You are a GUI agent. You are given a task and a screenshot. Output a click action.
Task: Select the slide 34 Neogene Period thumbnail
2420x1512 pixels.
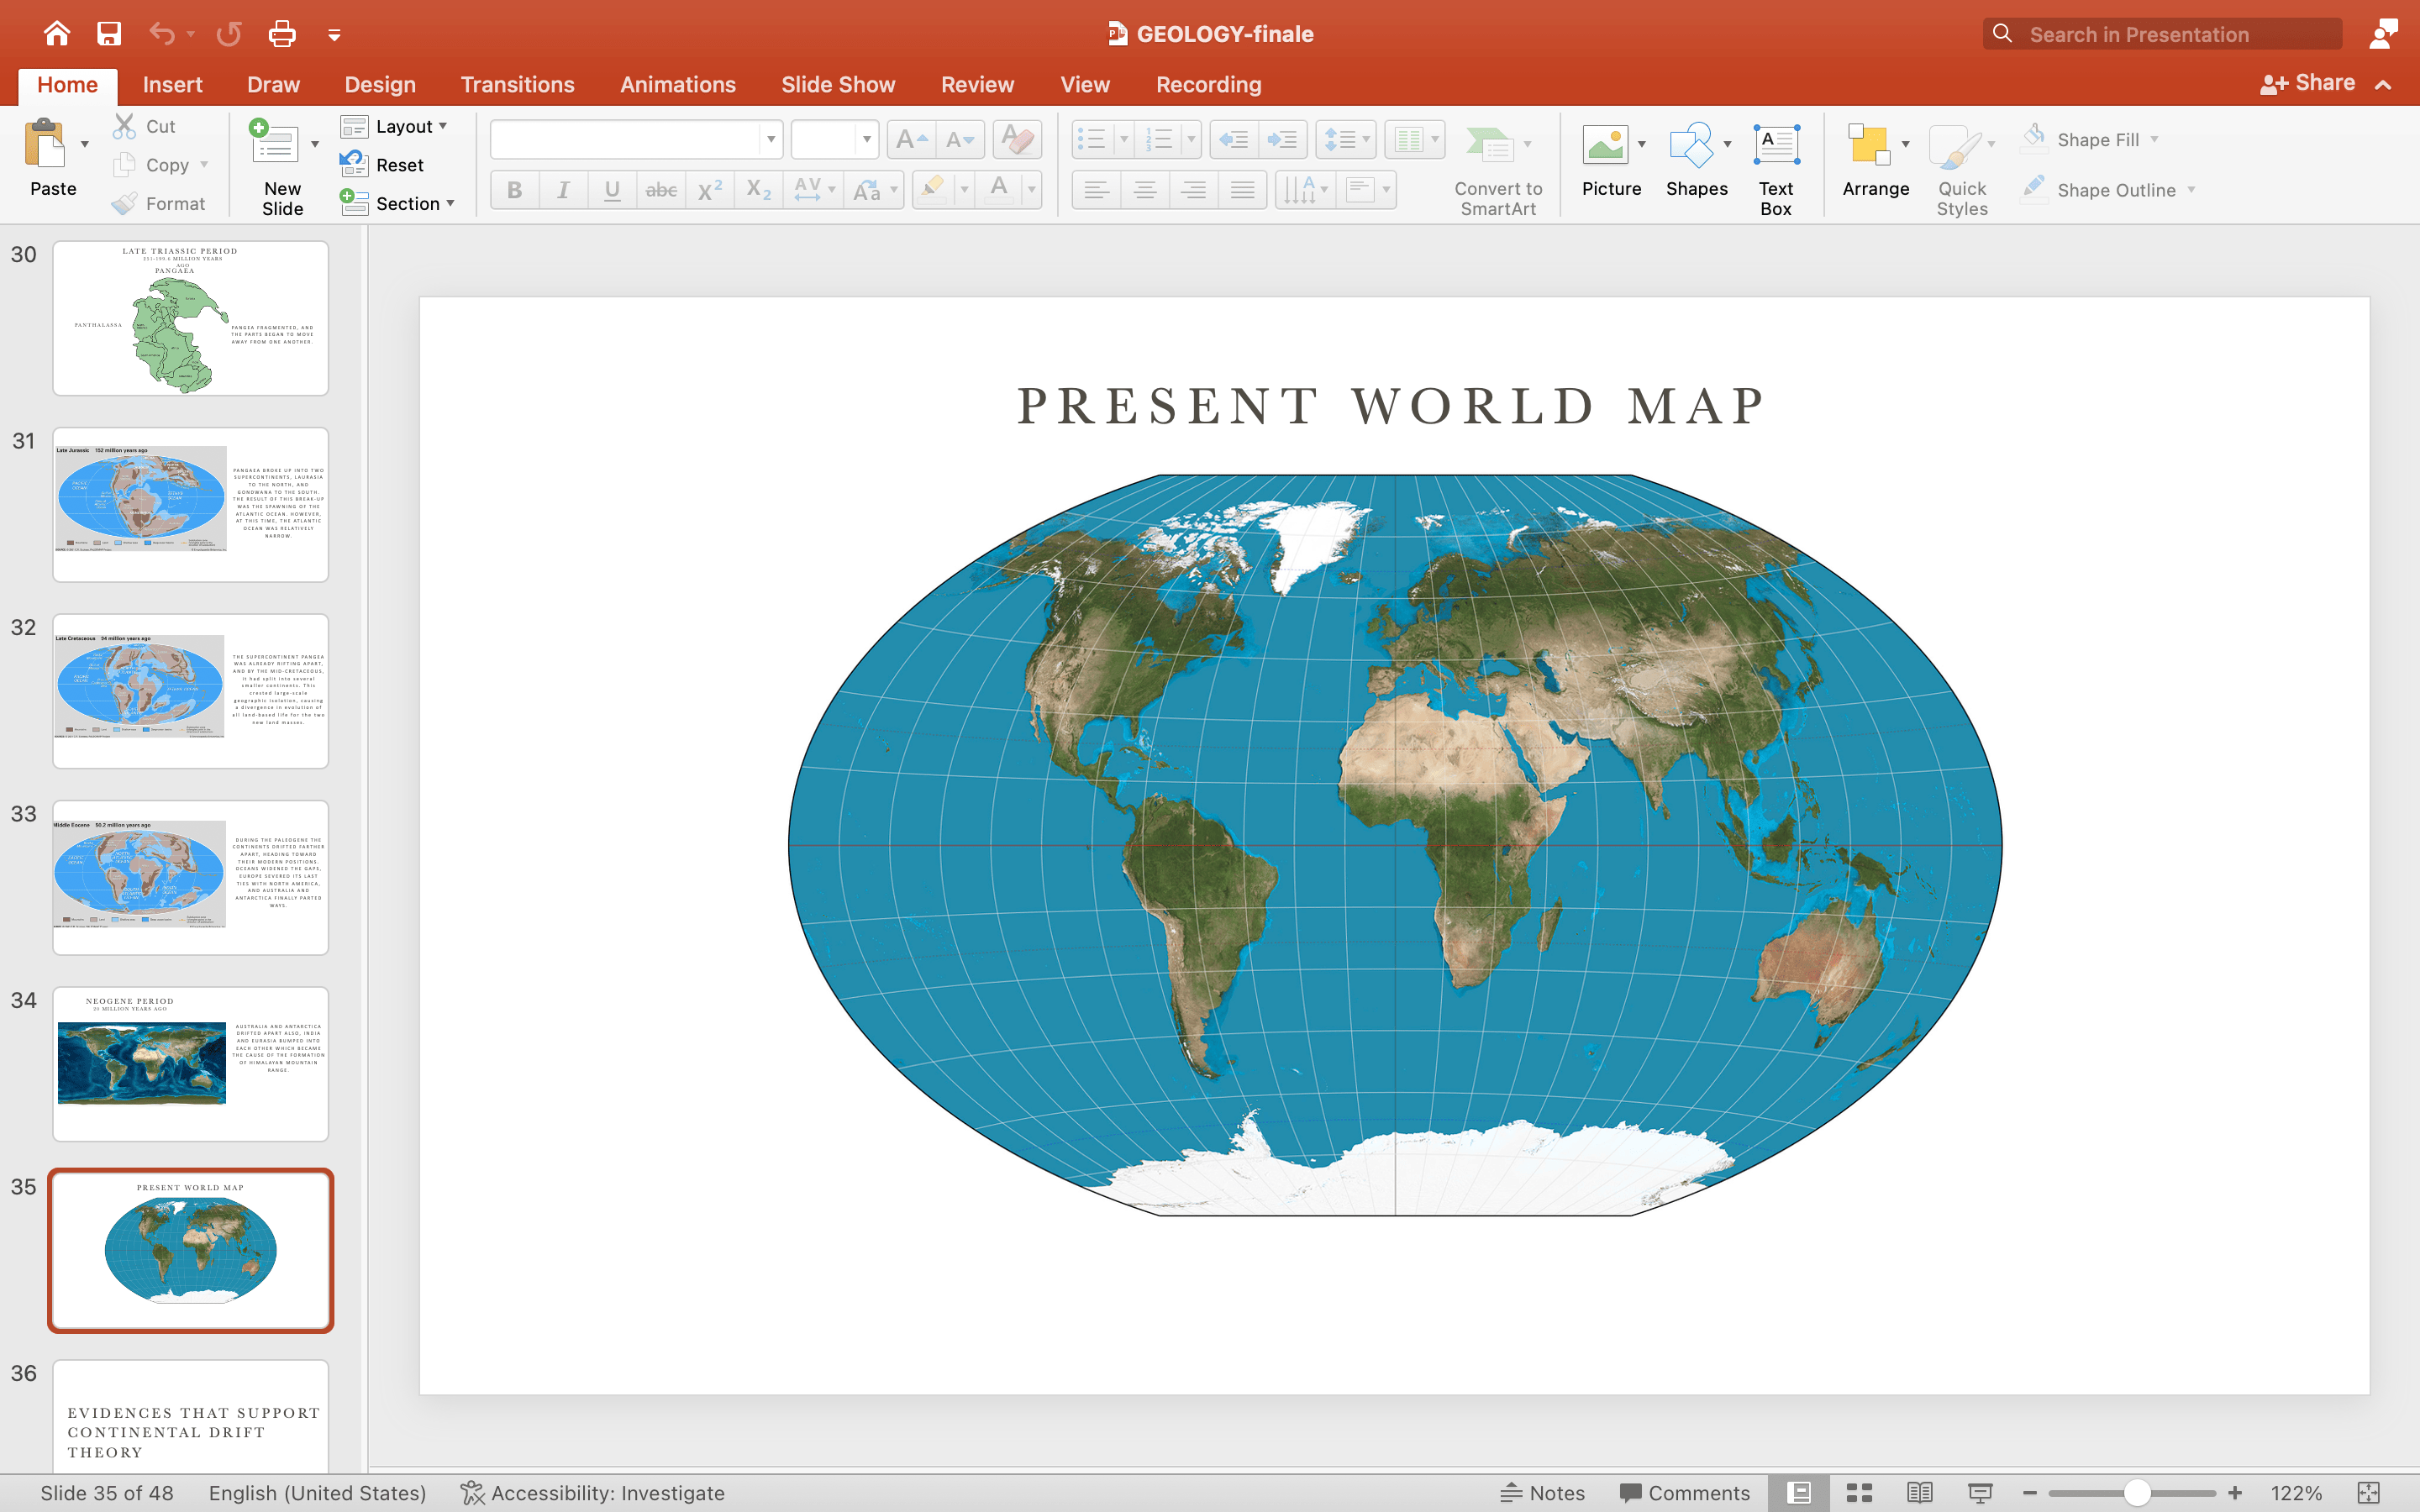[190, 1063]
